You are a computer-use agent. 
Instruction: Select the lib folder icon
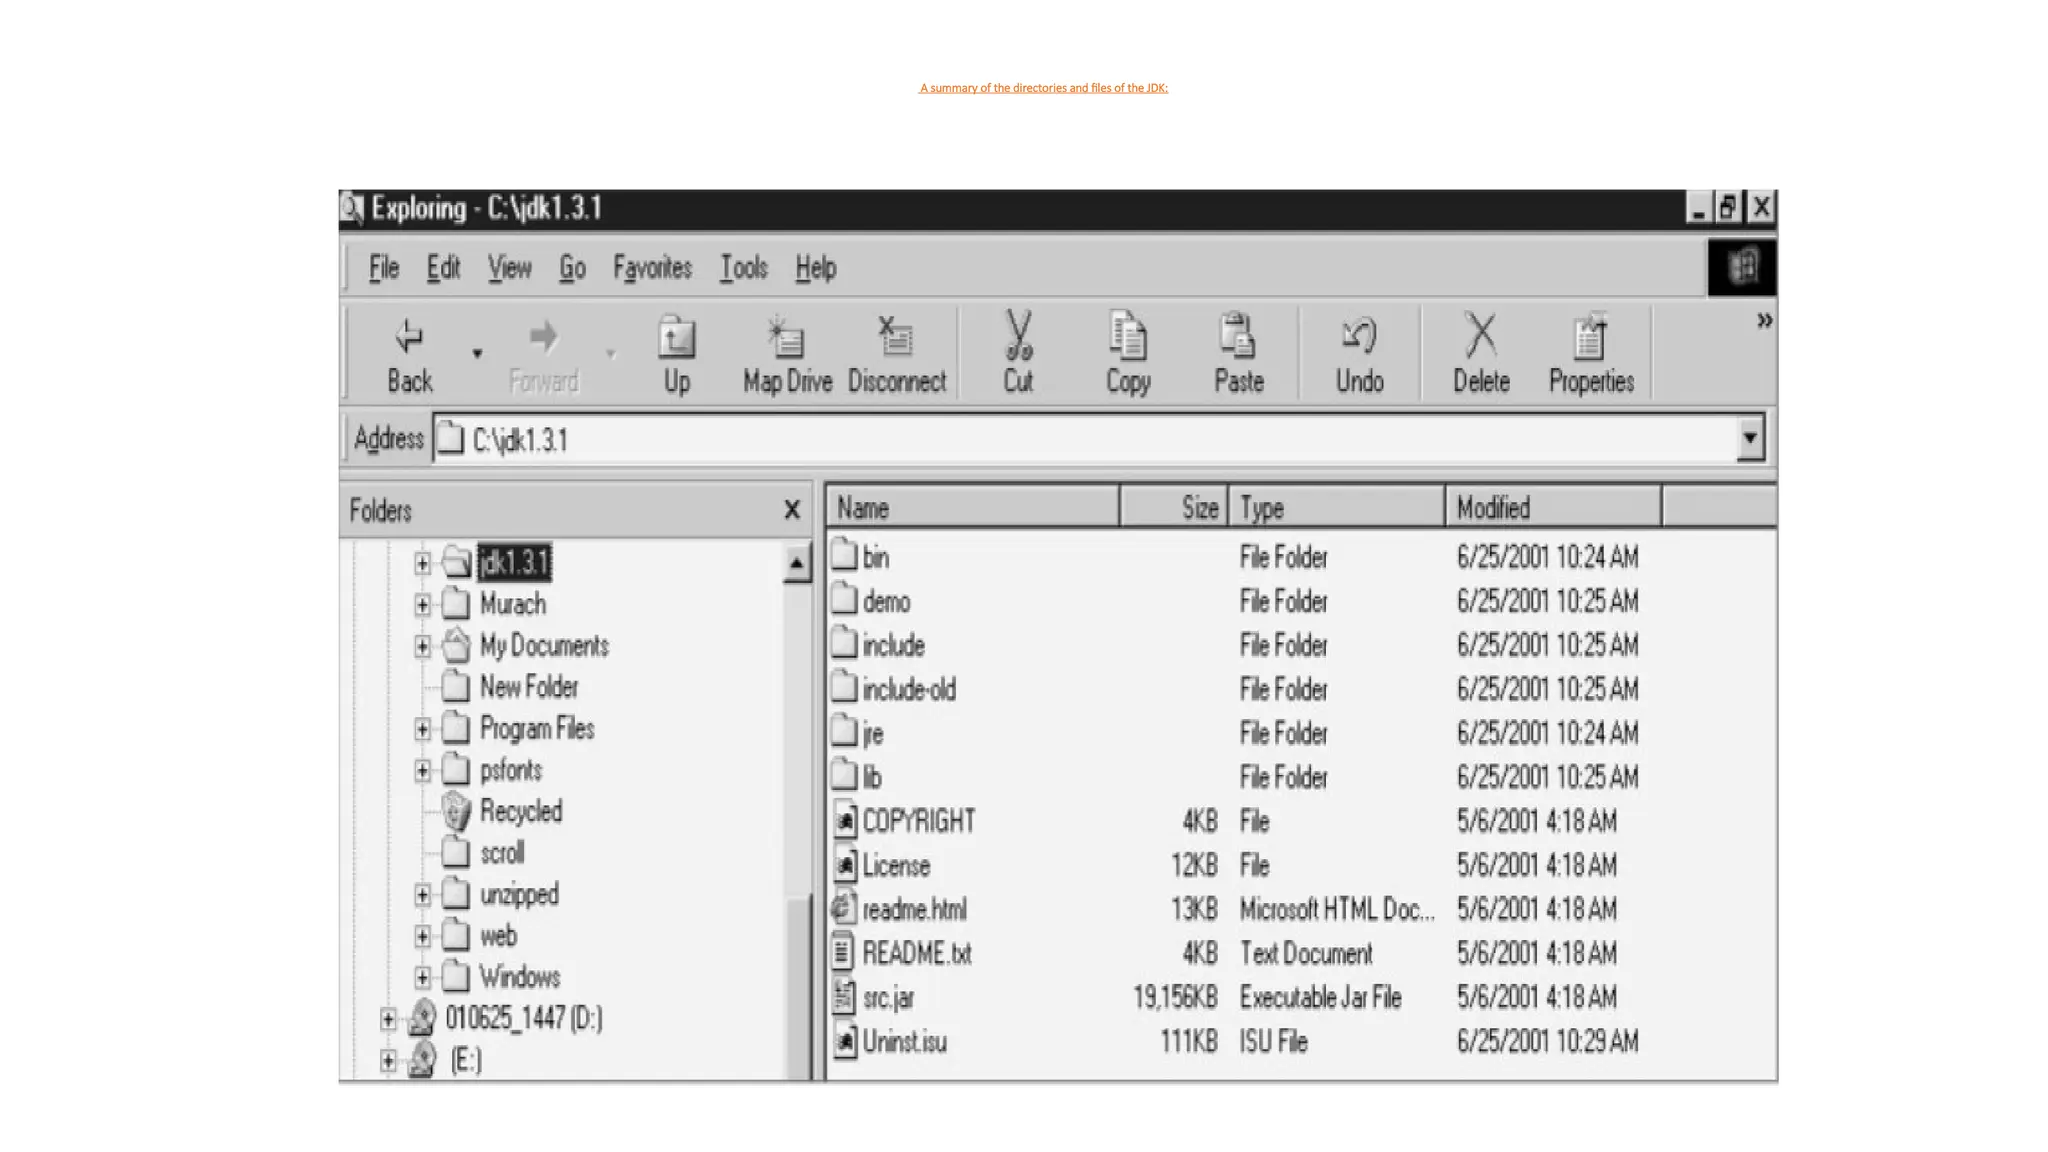(845, 774)
